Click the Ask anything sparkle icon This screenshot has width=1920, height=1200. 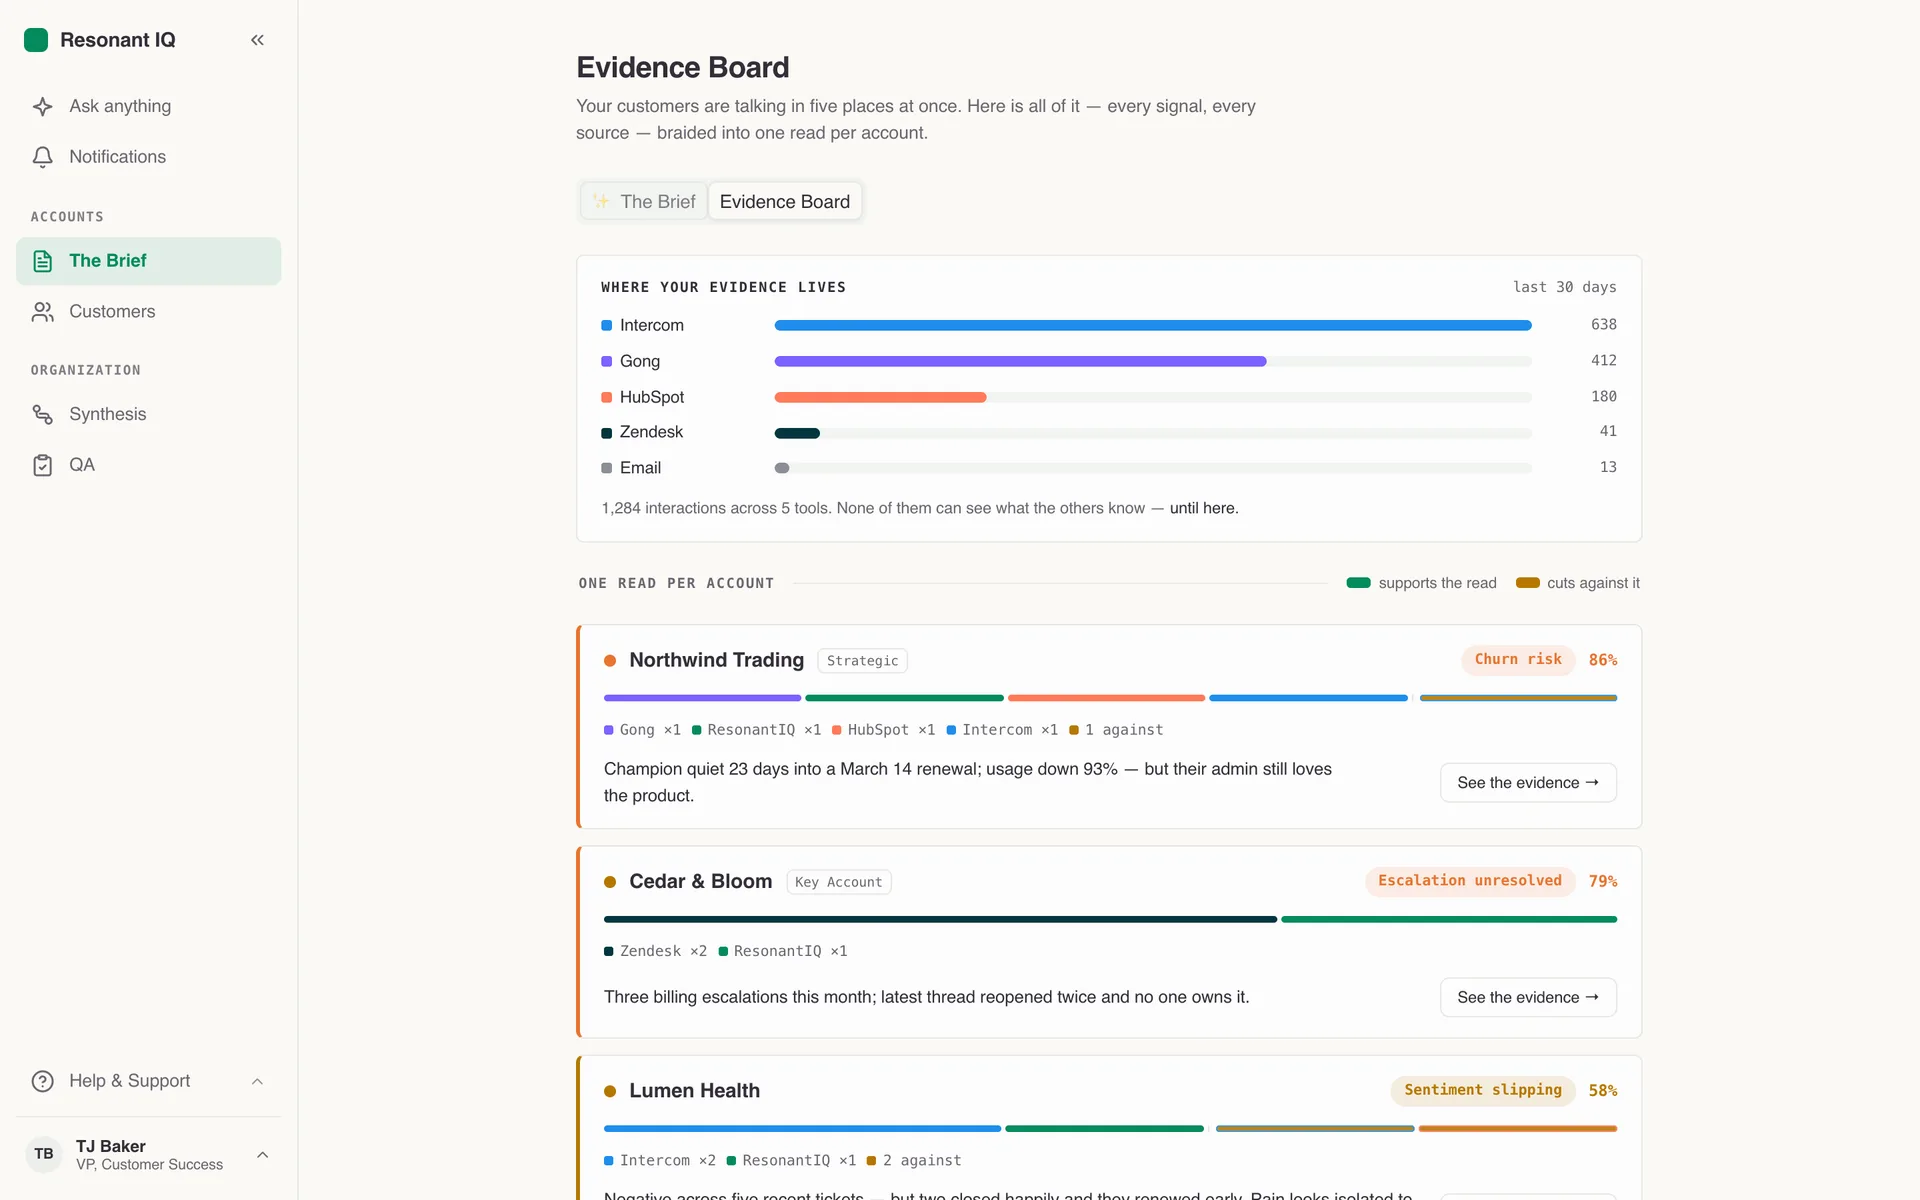click(42, 106)
